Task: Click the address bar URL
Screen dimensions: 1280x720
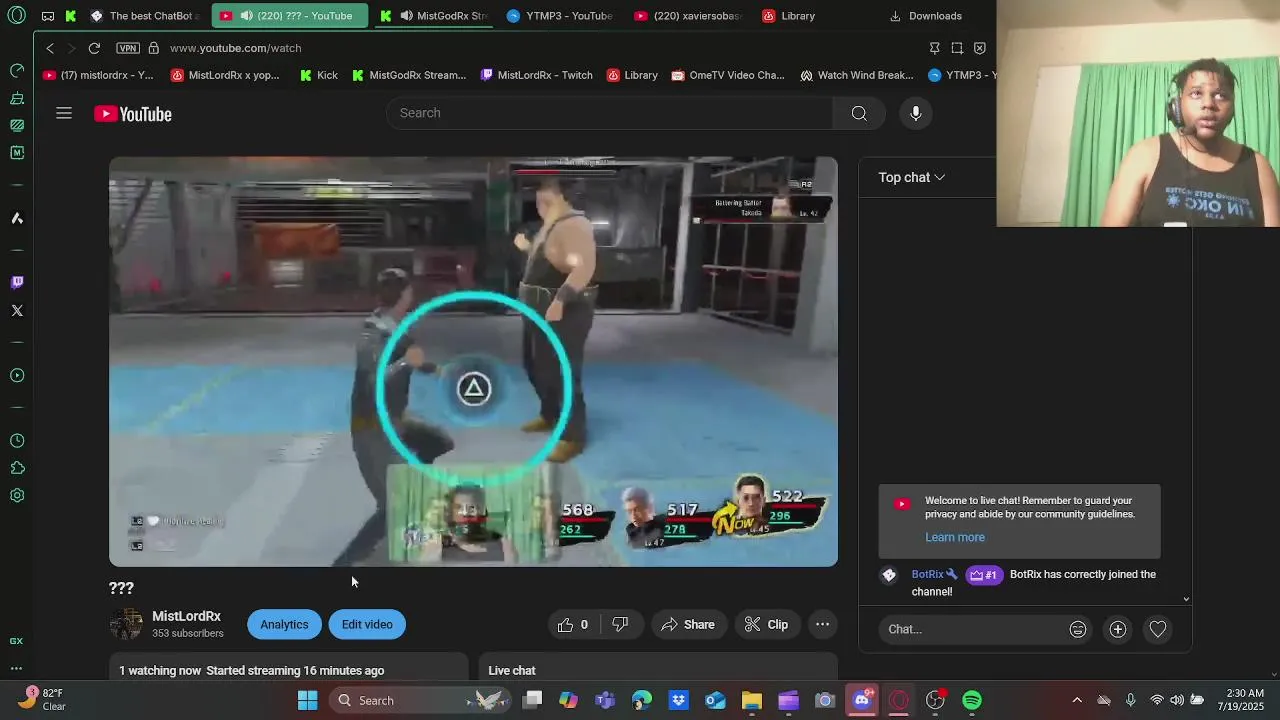Action: pyautogui.click(x=235, y=48)
